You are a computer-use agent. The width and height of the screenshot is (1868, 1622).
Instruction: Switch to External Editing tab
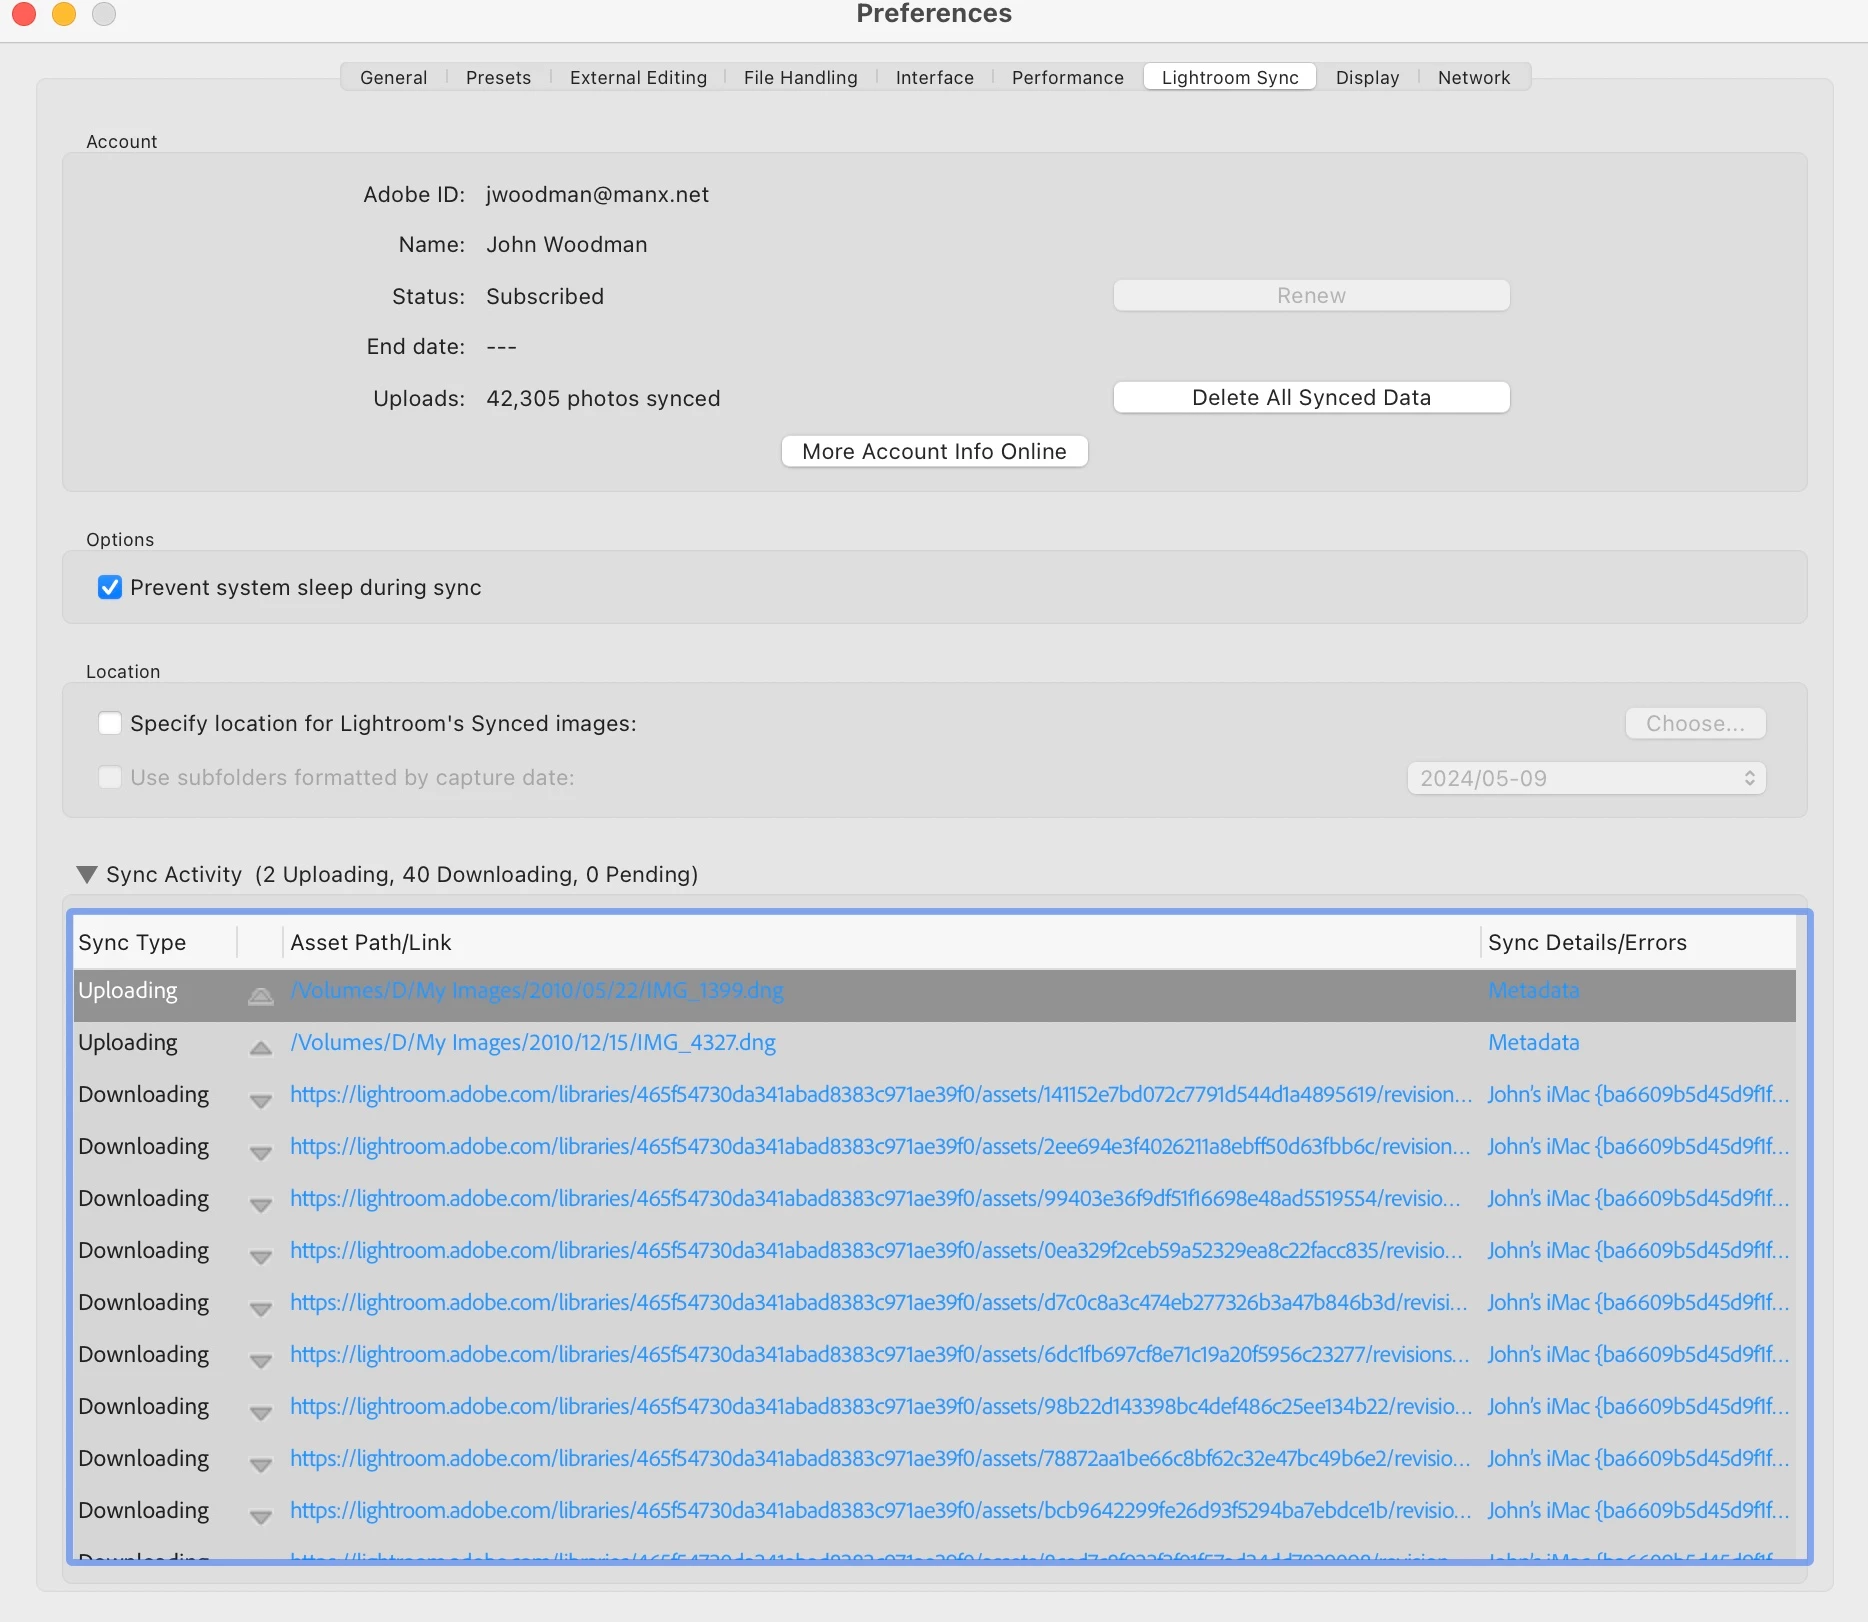click(638, 77)
